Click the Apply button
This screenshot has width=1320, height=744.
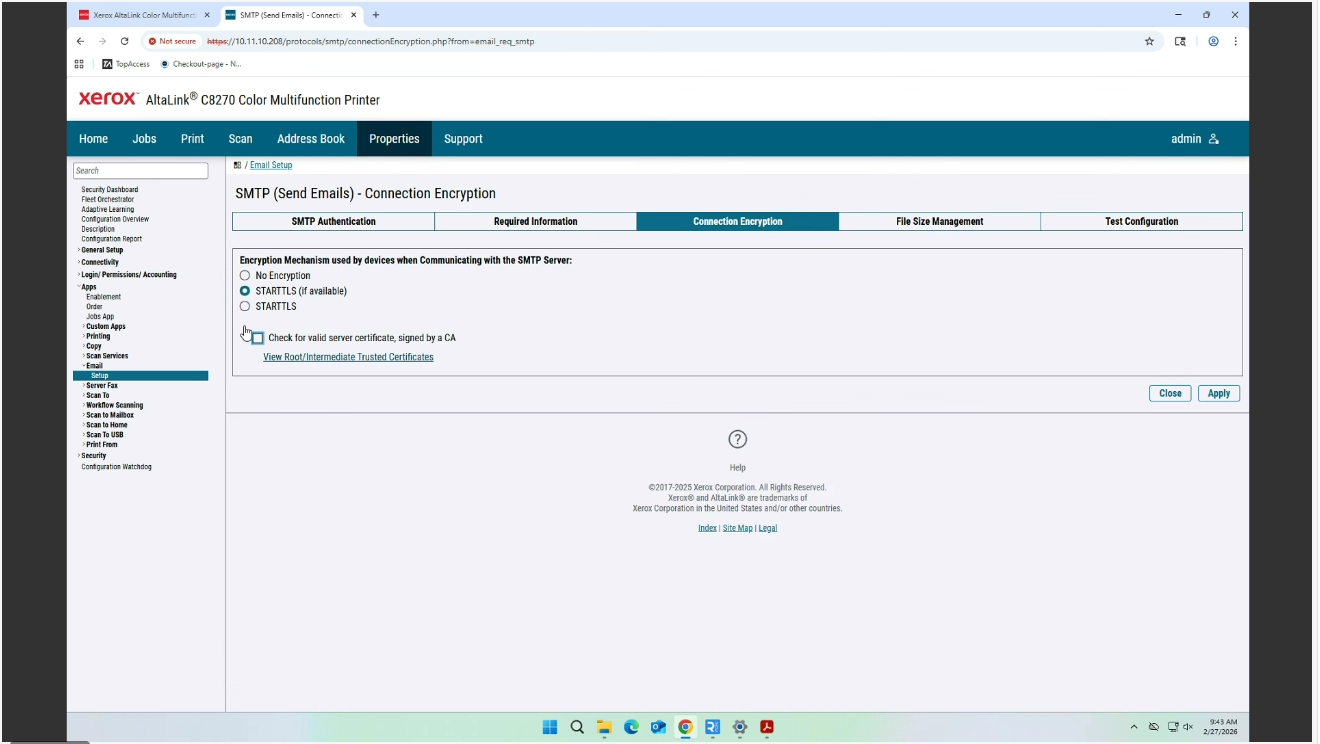point(1218,393)
